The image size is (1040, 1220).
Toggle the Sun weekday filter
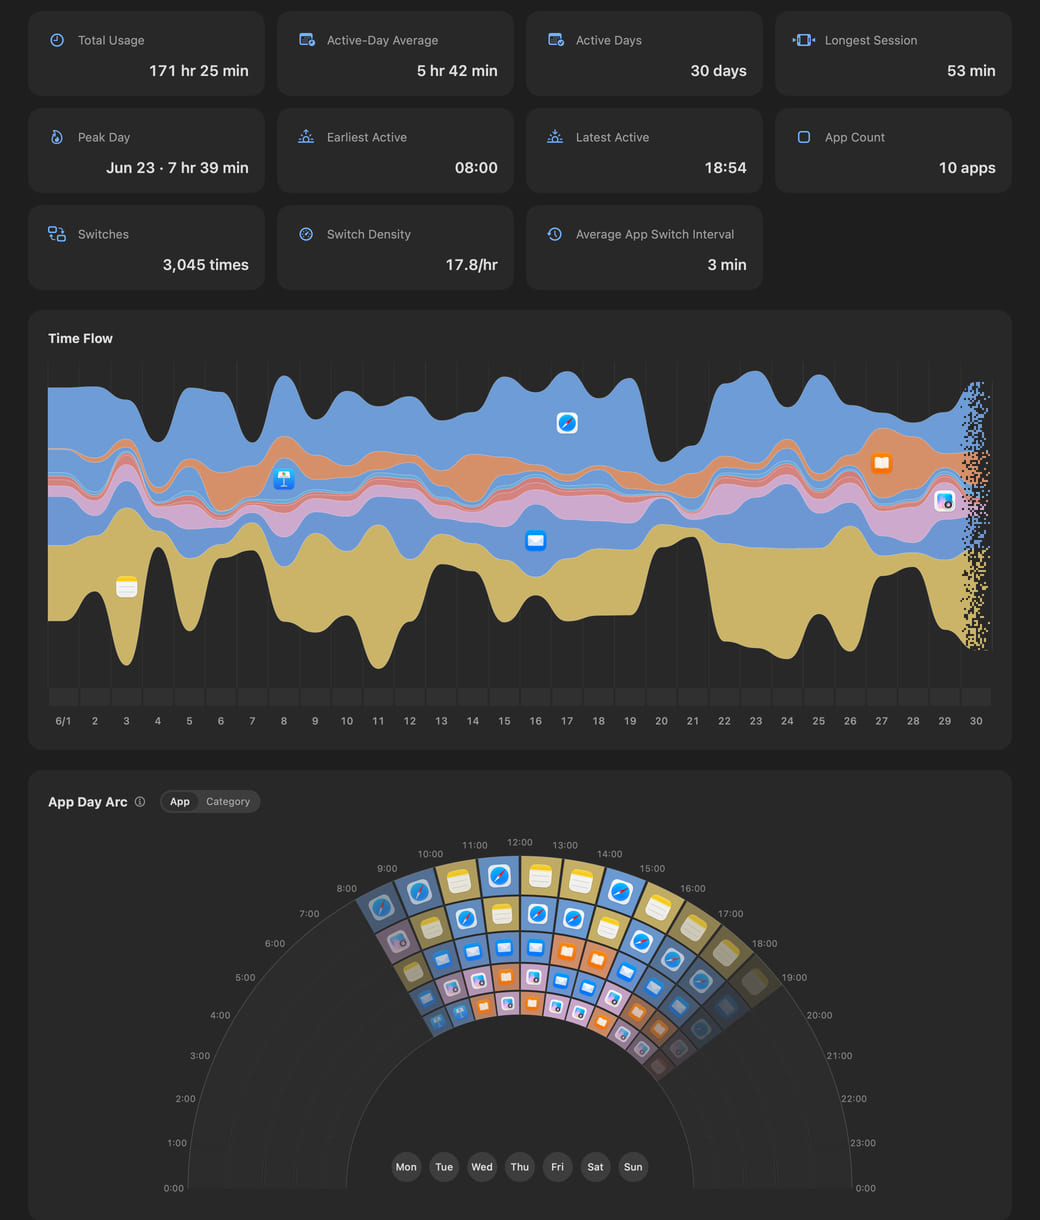[x=633, y=1167]
